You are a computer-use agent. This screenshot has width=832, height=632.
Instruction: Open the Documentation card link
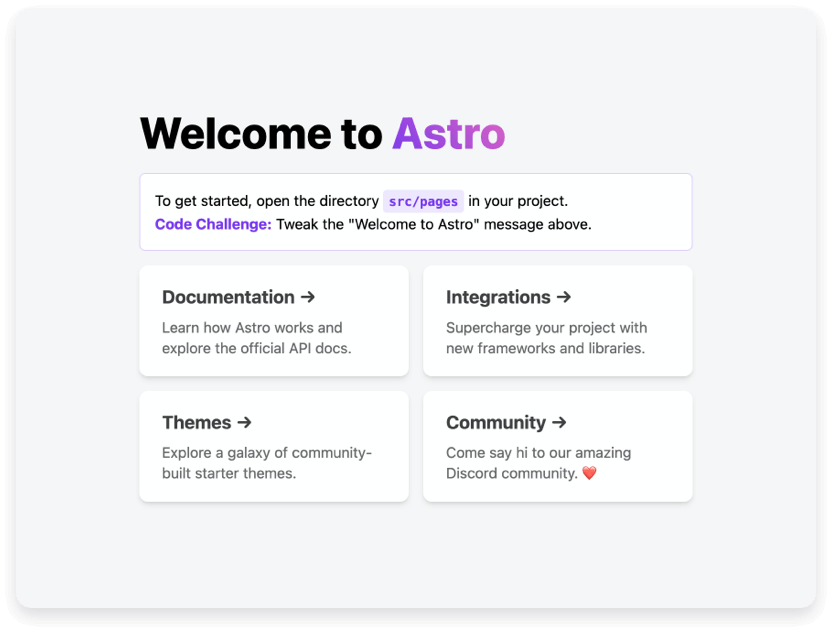[x=274, y=321]
